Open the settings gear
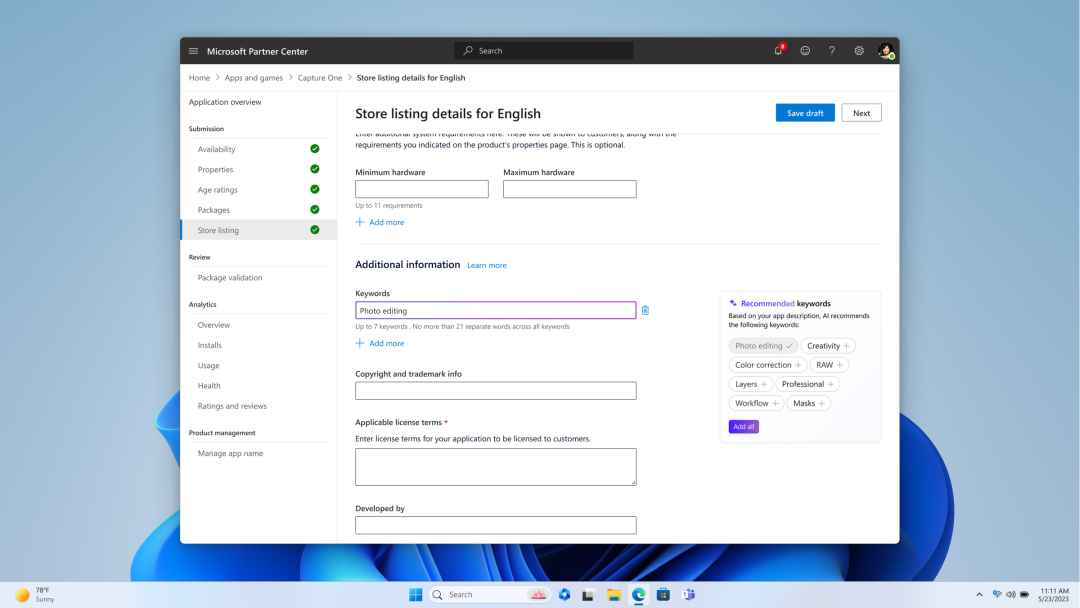 (x=858, y=50)
